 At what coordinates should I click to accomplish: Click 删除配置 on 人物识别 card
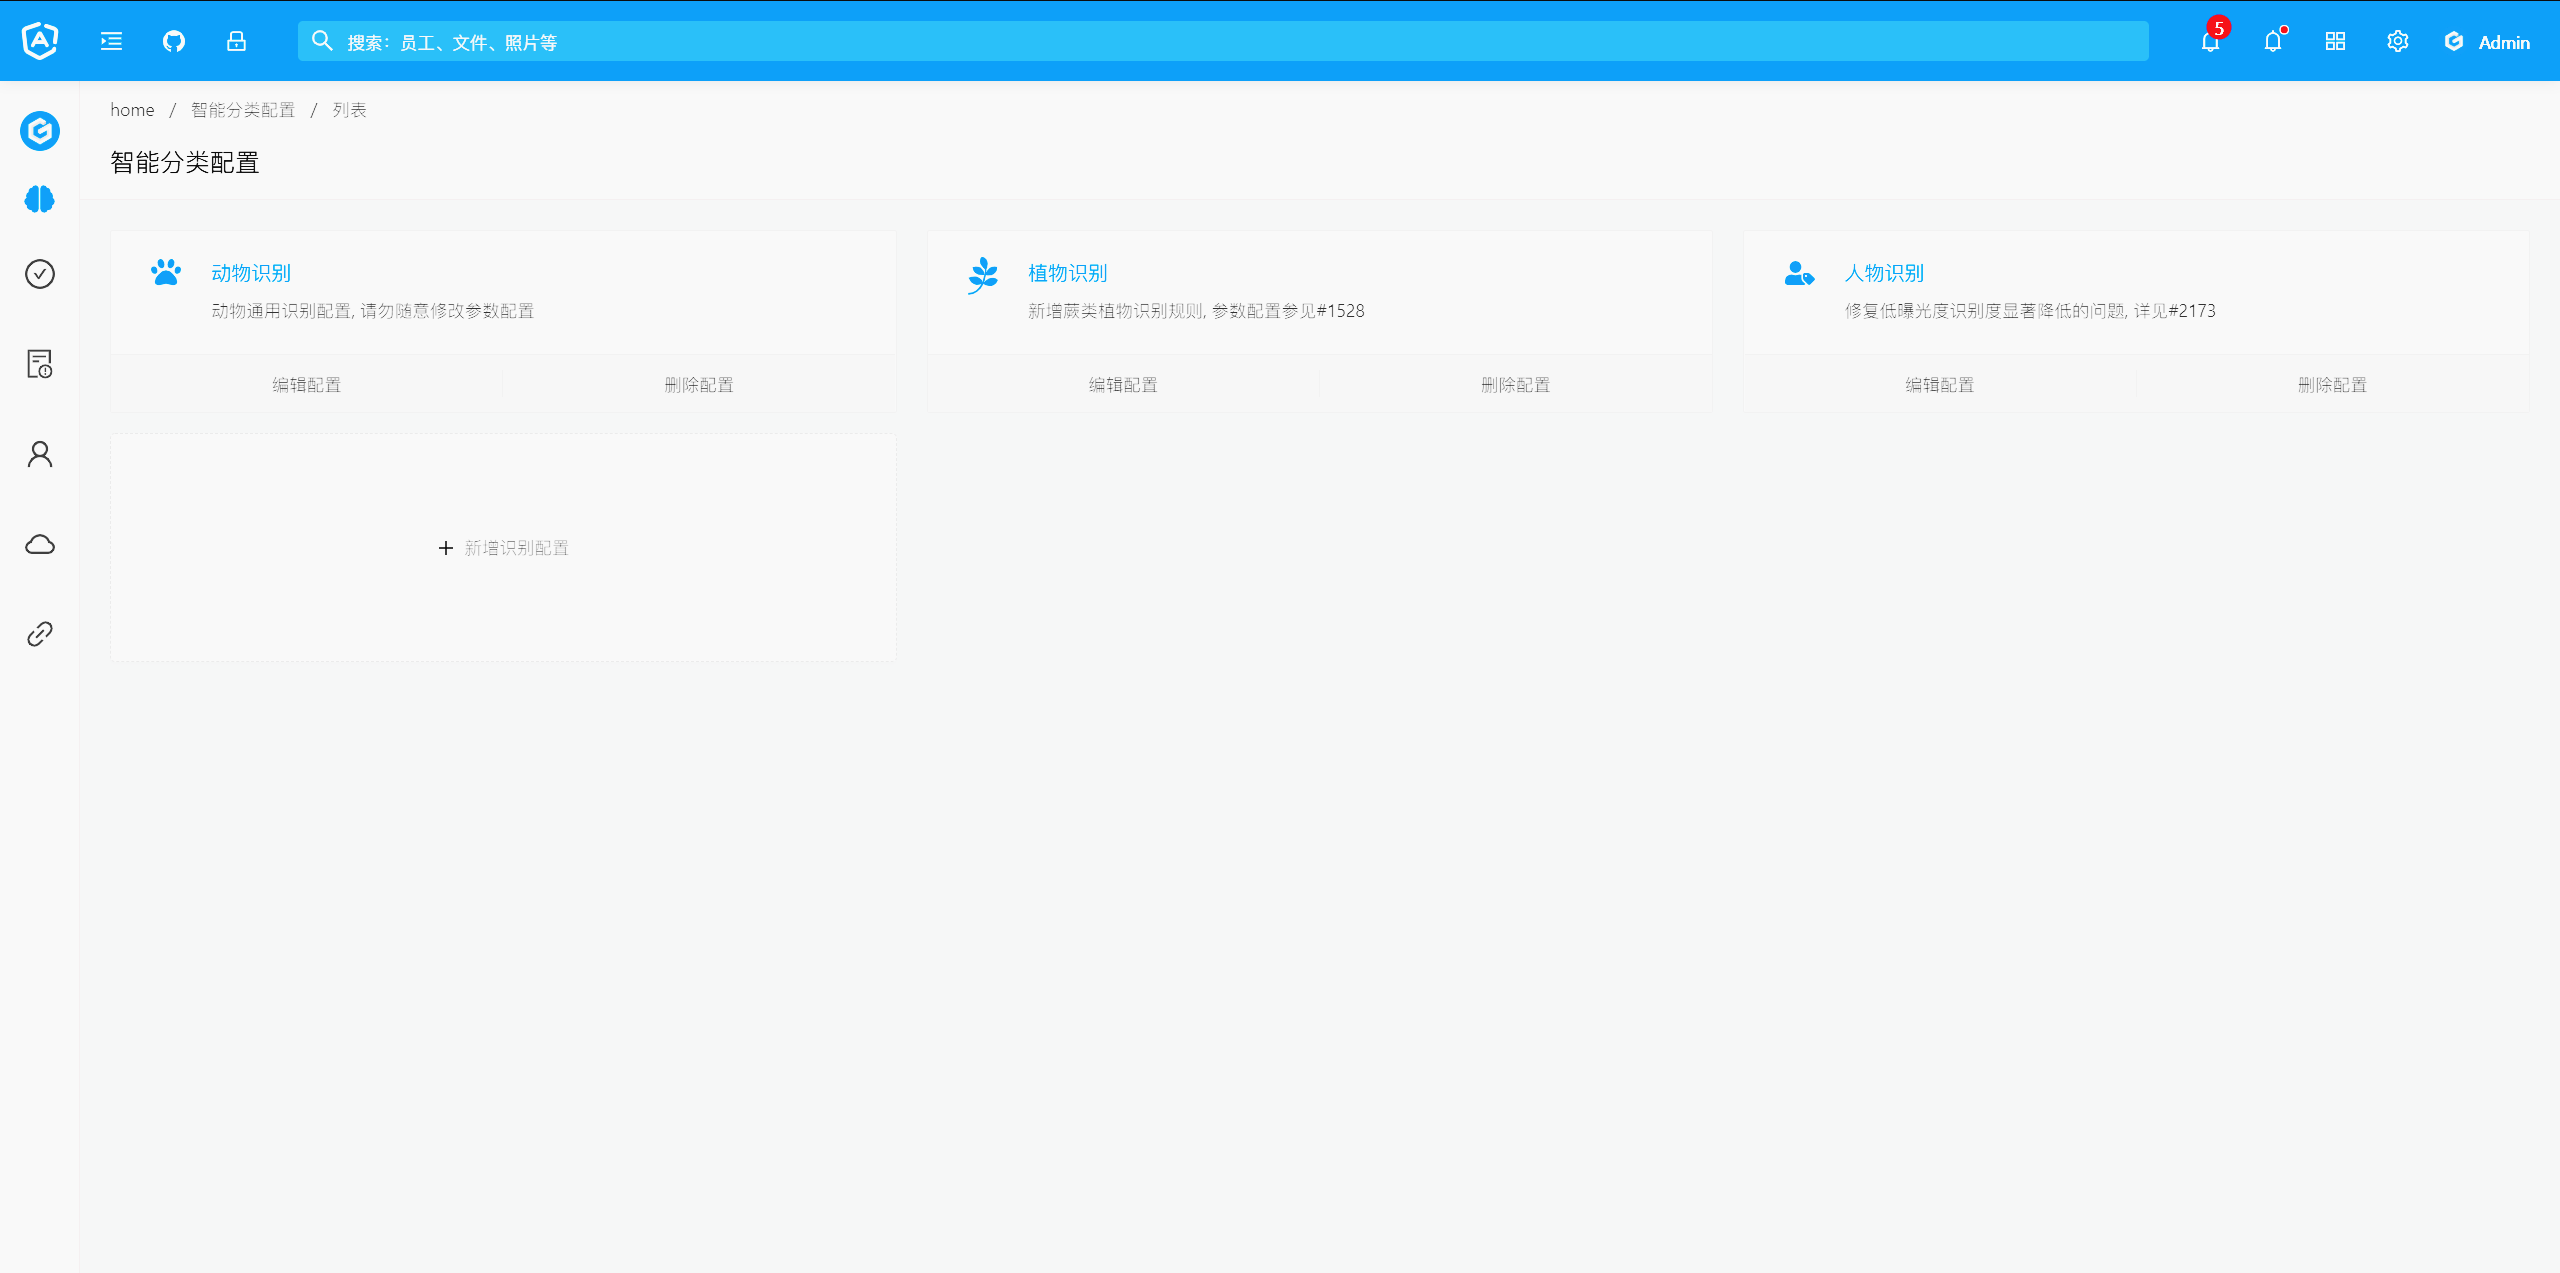coord(2332,385)
